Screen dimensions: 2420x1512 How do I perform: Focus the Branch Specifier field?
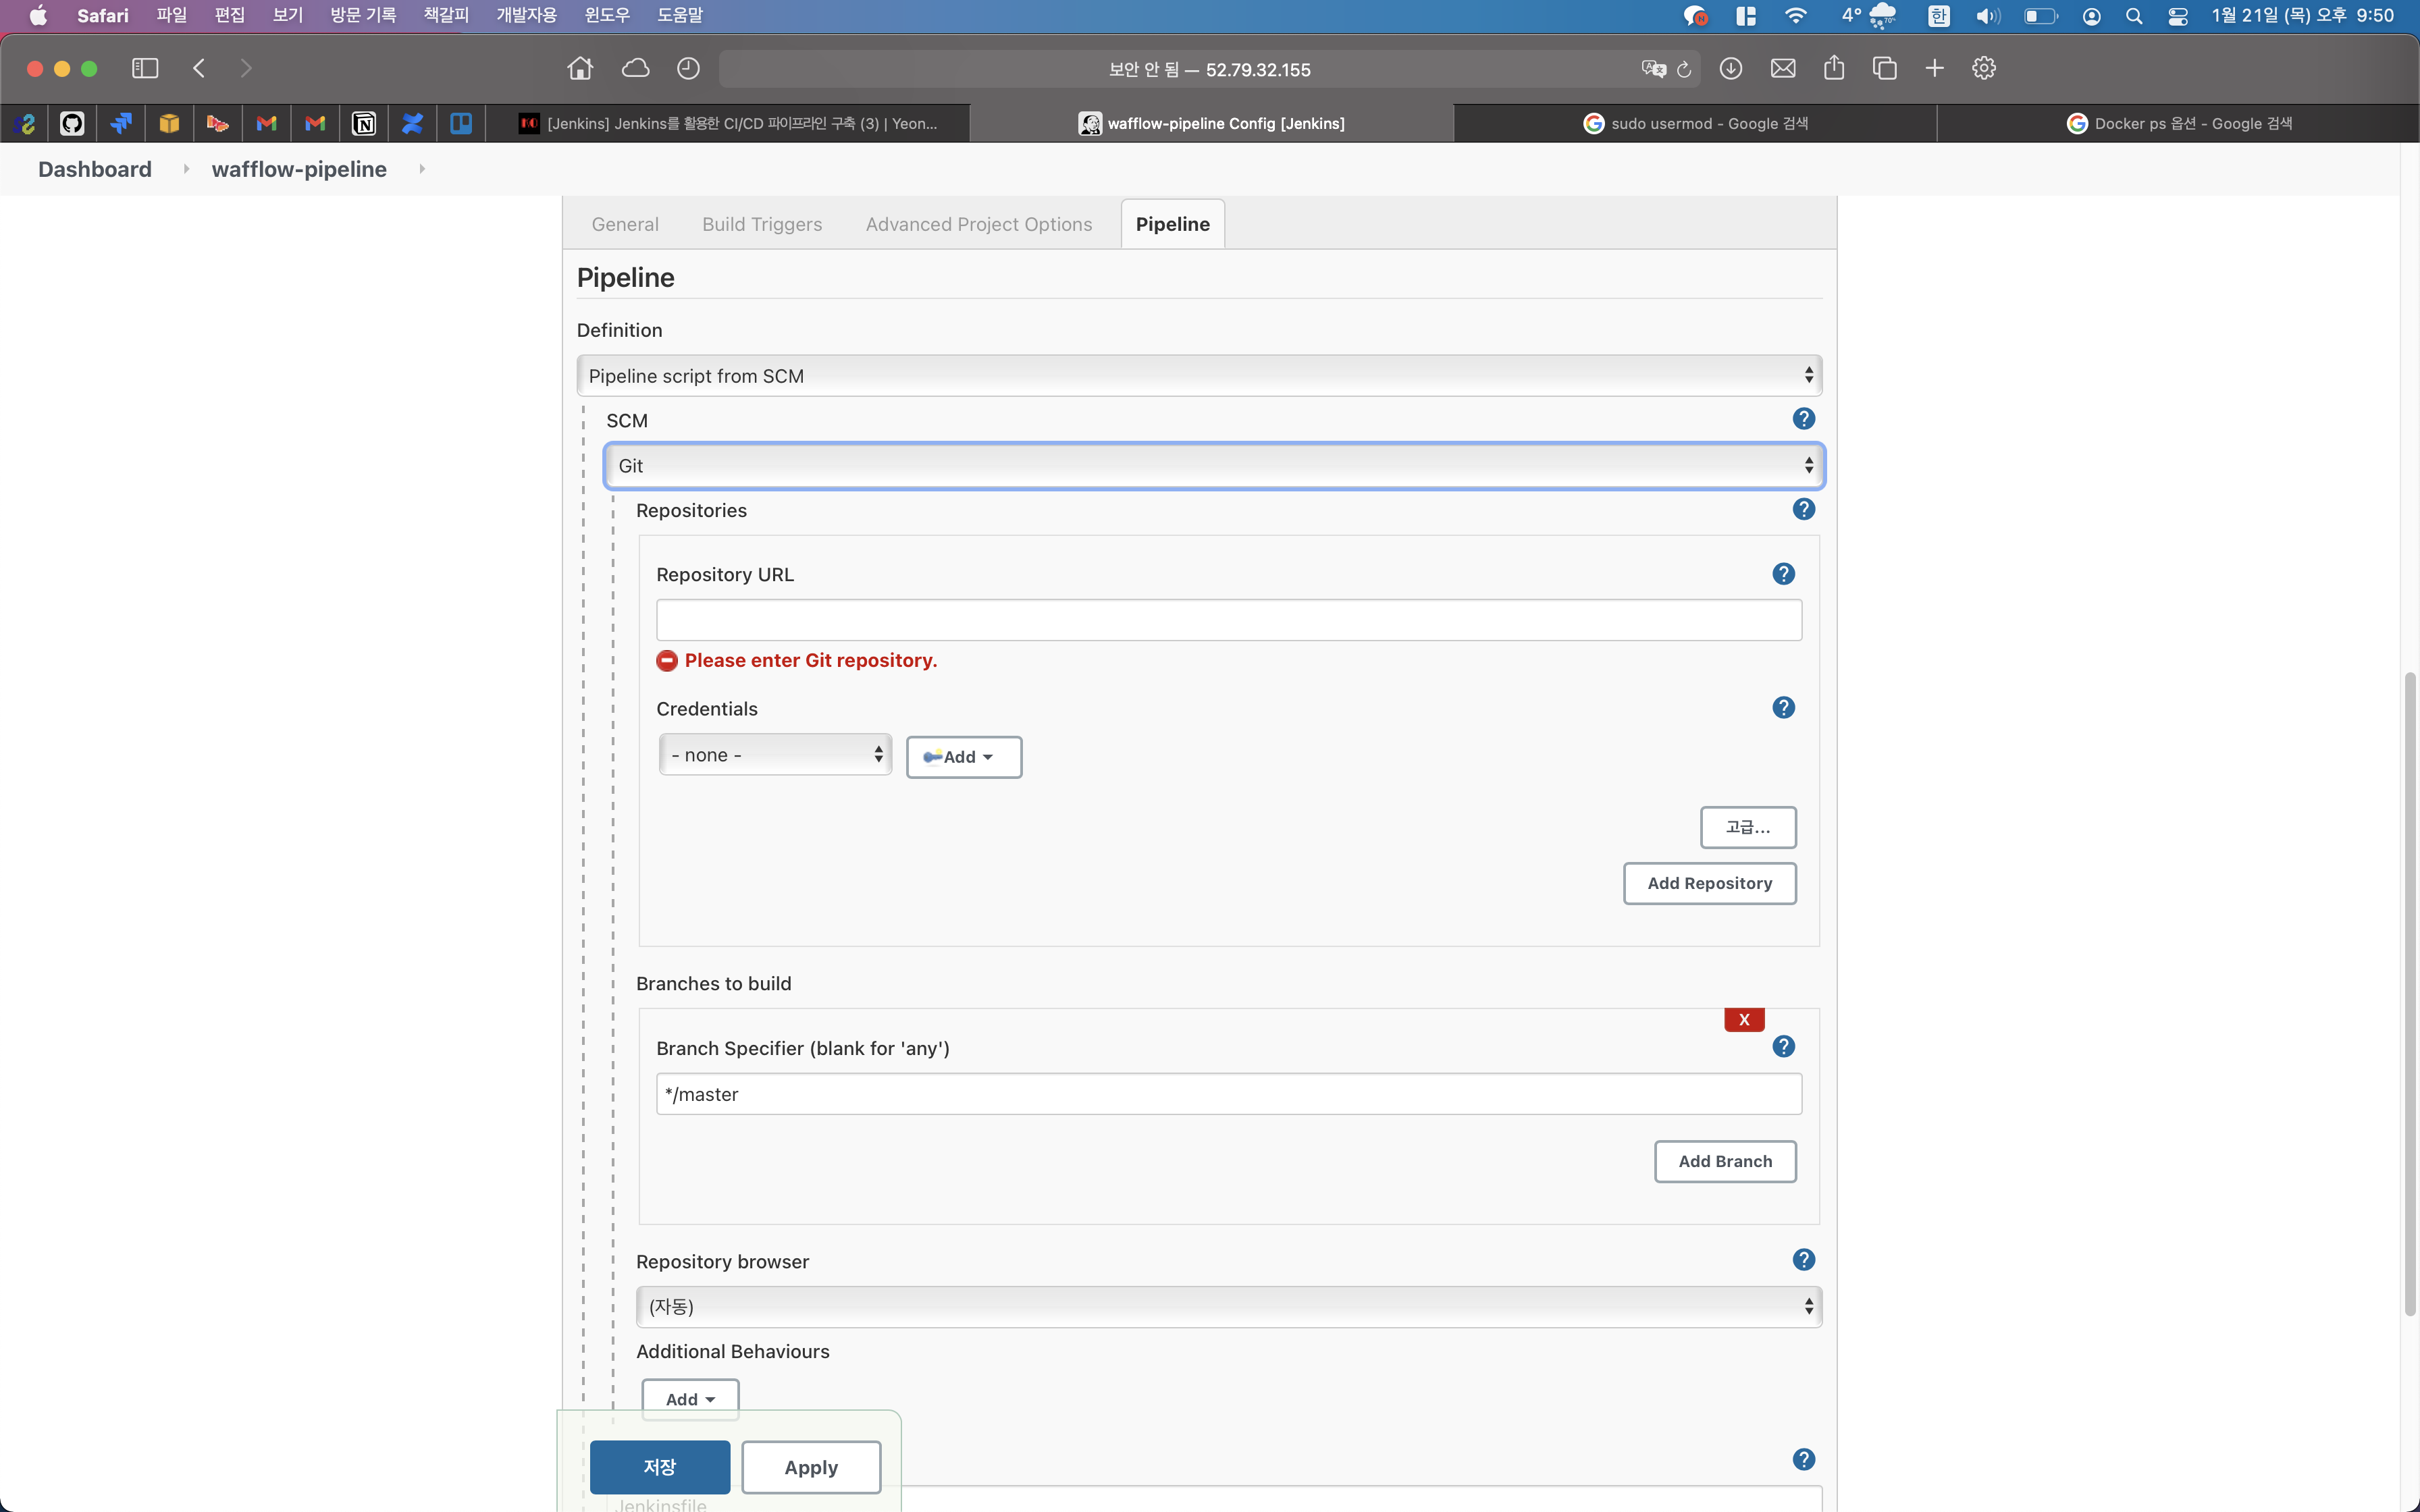[x=1229, y=1094]
